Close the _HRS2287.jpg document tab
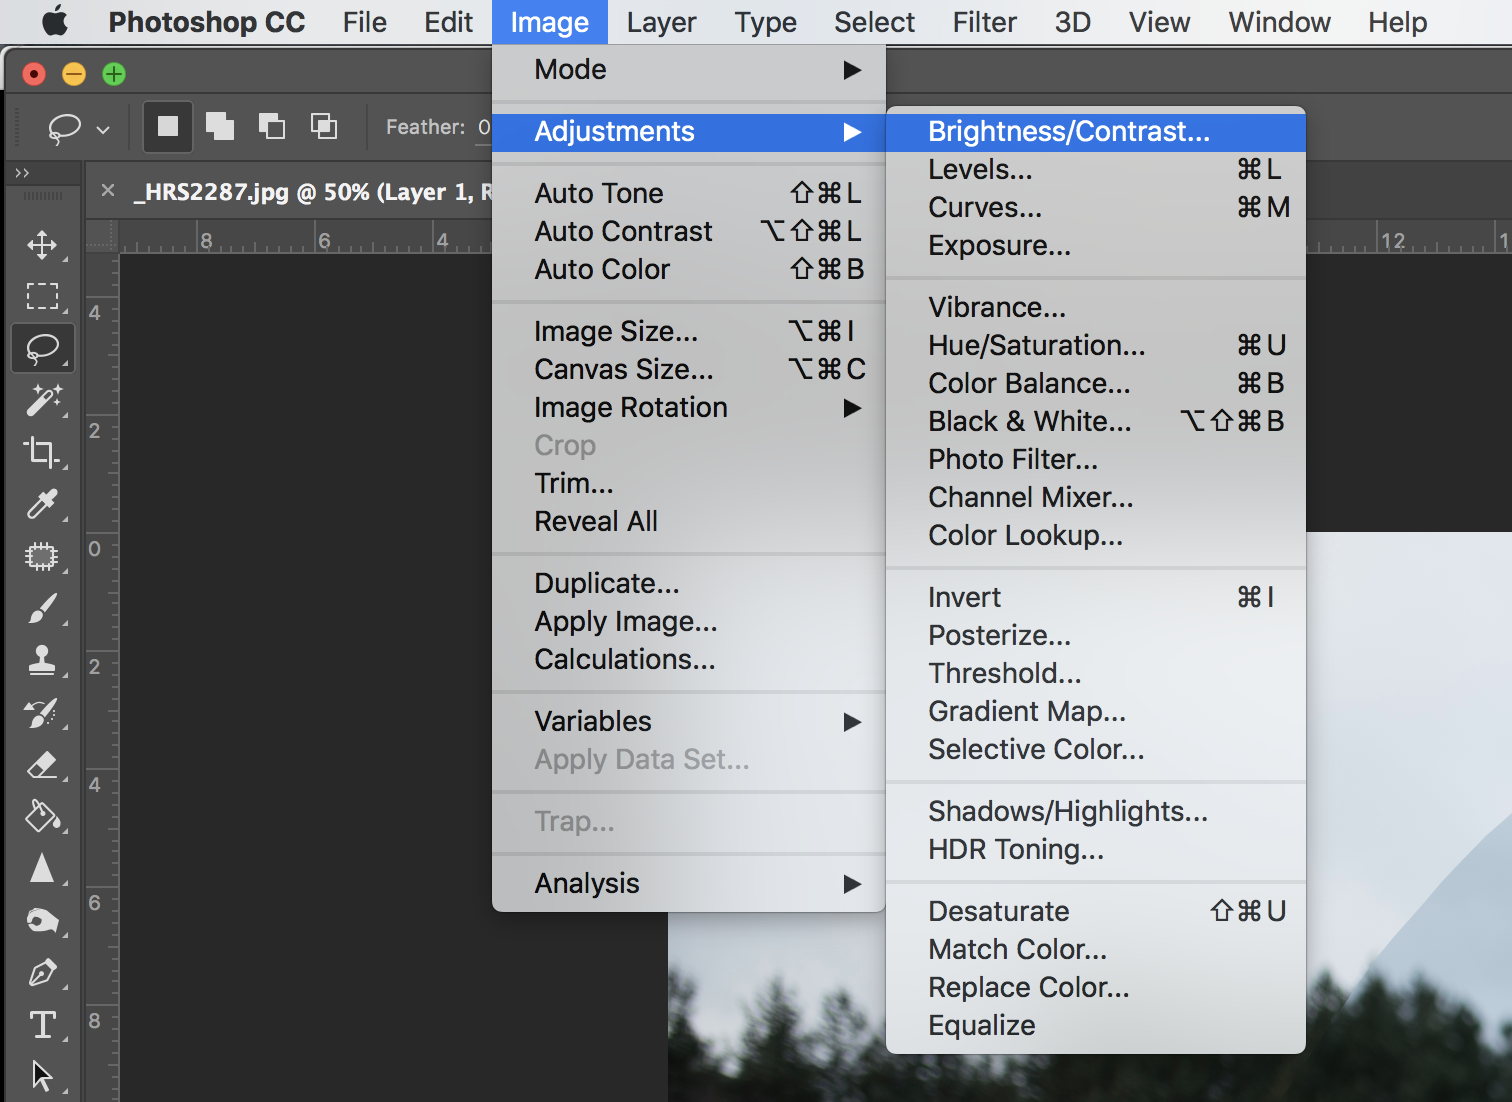The image size is (1512, 1102). coord(108,190)
